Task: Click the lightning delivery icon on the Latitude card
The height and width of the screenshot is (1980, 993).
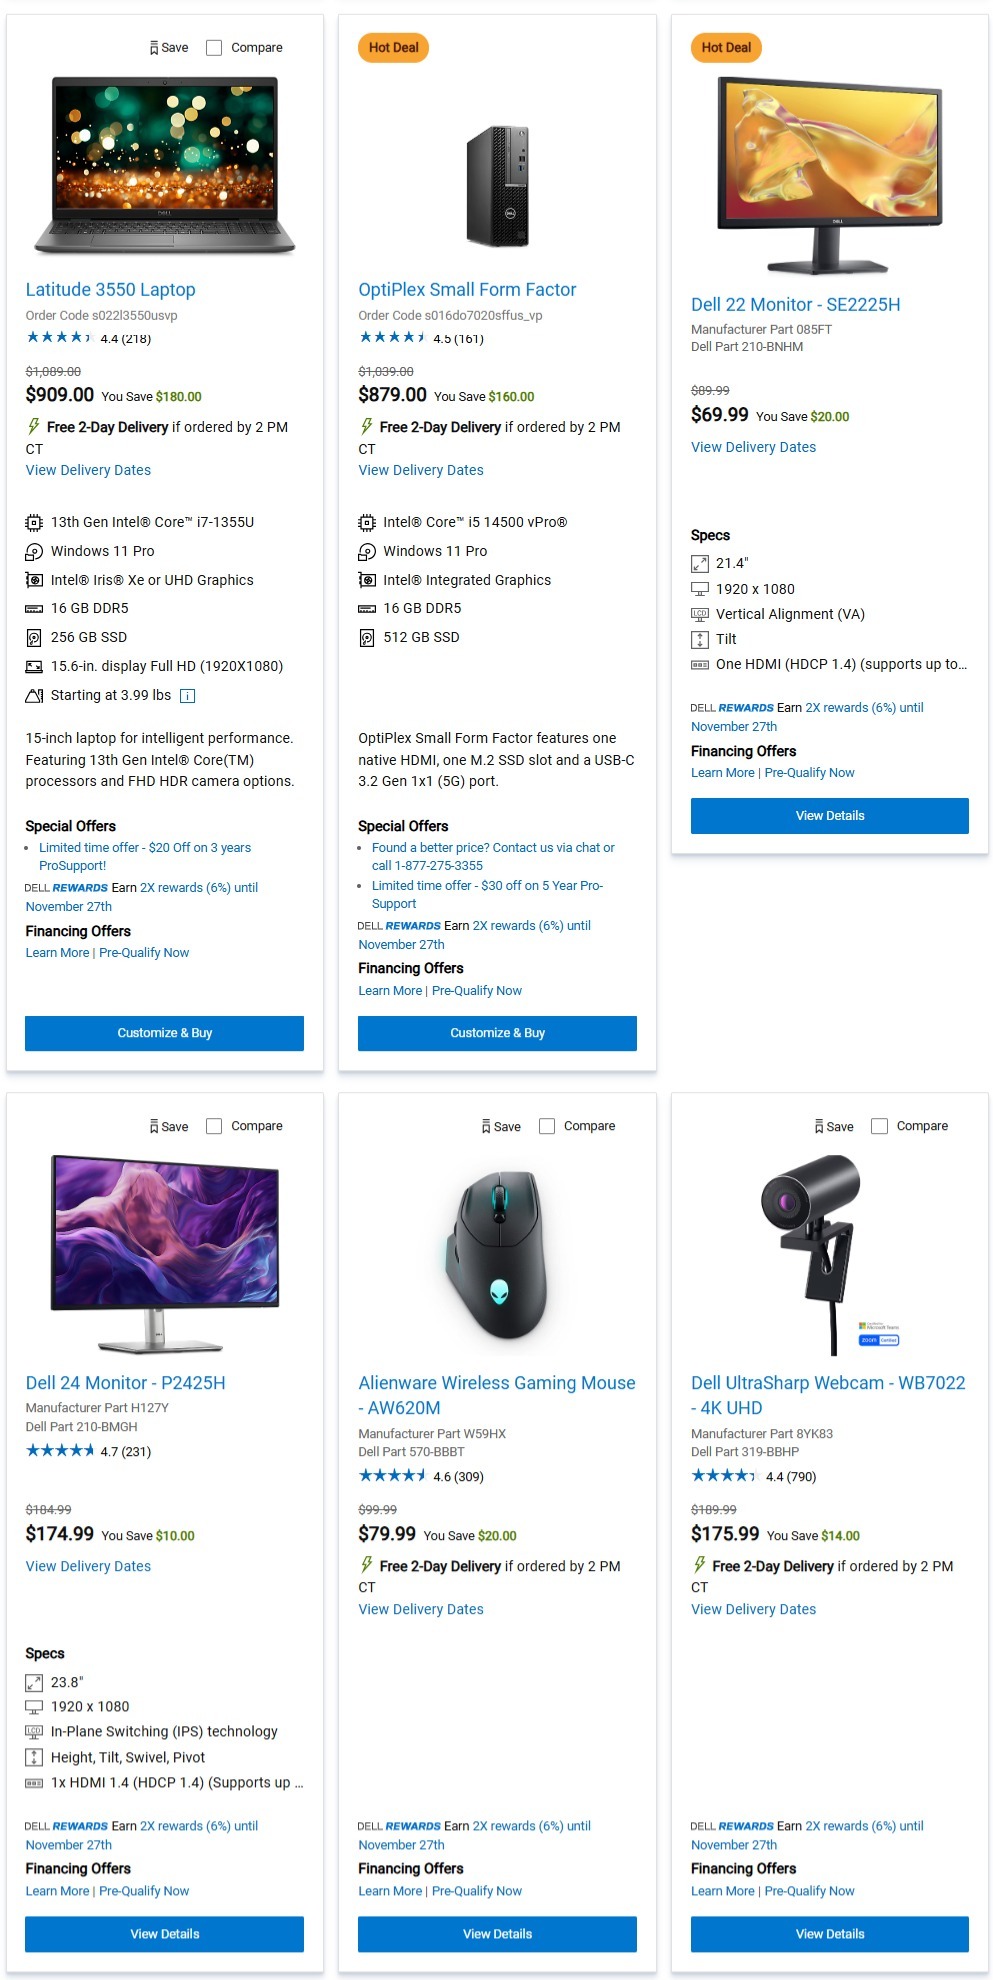Action: tap(31, 427)
